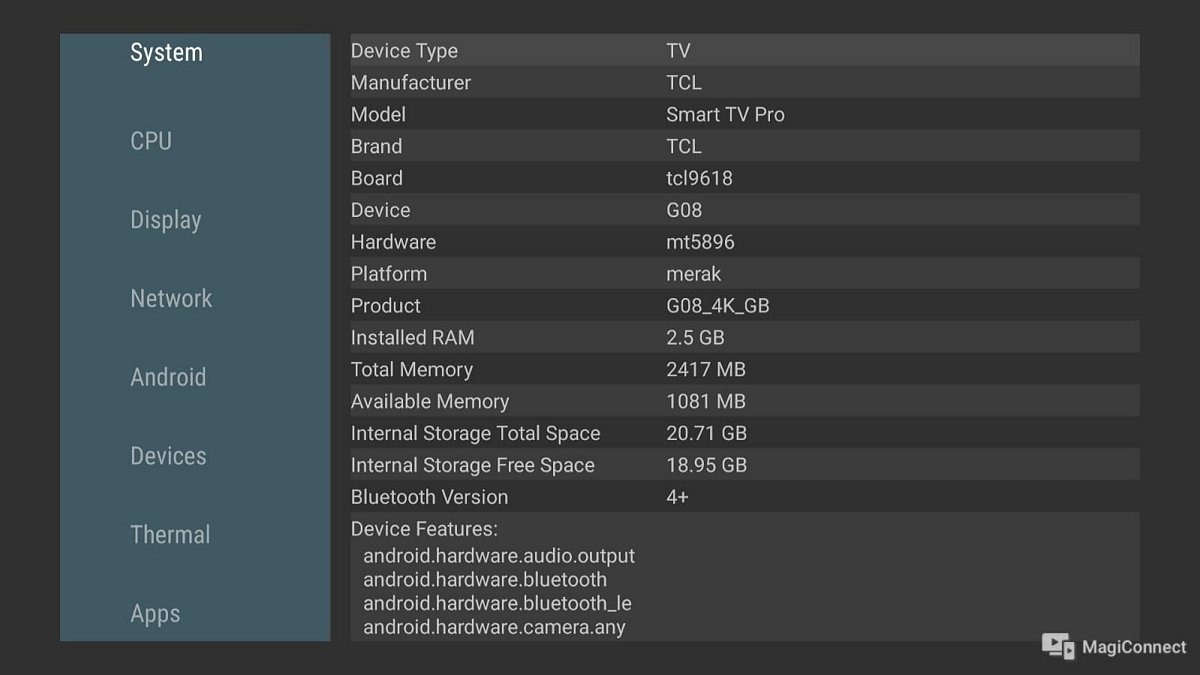Open the Apps section
The image size is (1200, 675).
click(x=155, y=613)
